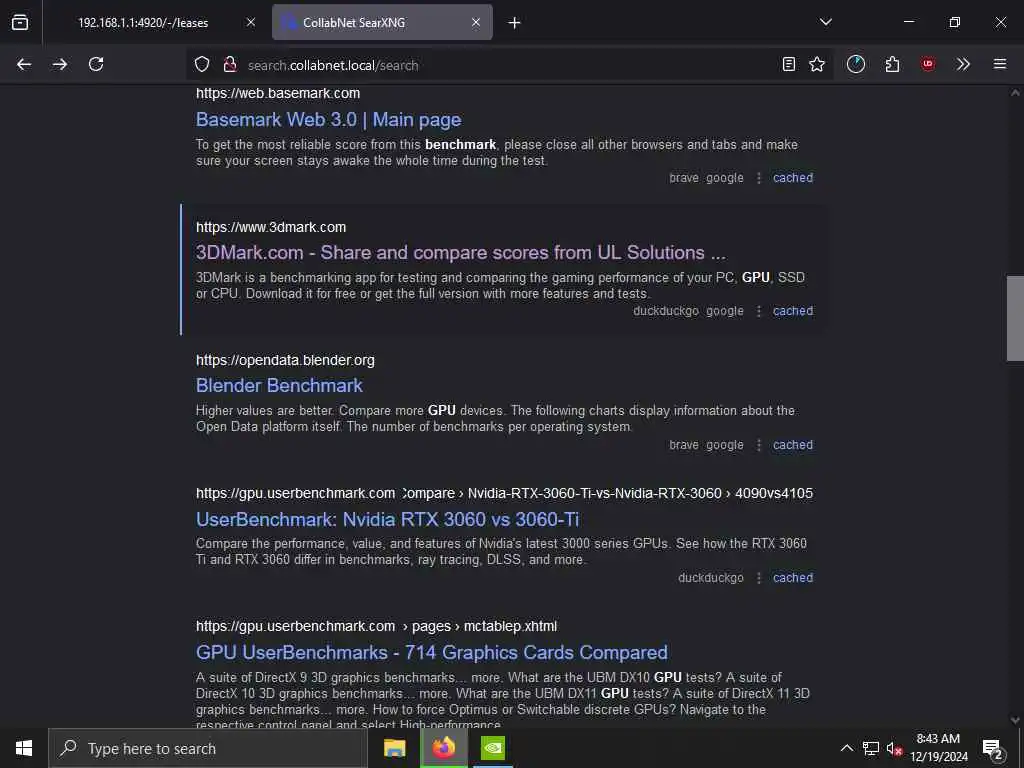Open cached version of 3DMark result
The width and height of the screenshot is (1024, 768).
click(x=793, y=311)
